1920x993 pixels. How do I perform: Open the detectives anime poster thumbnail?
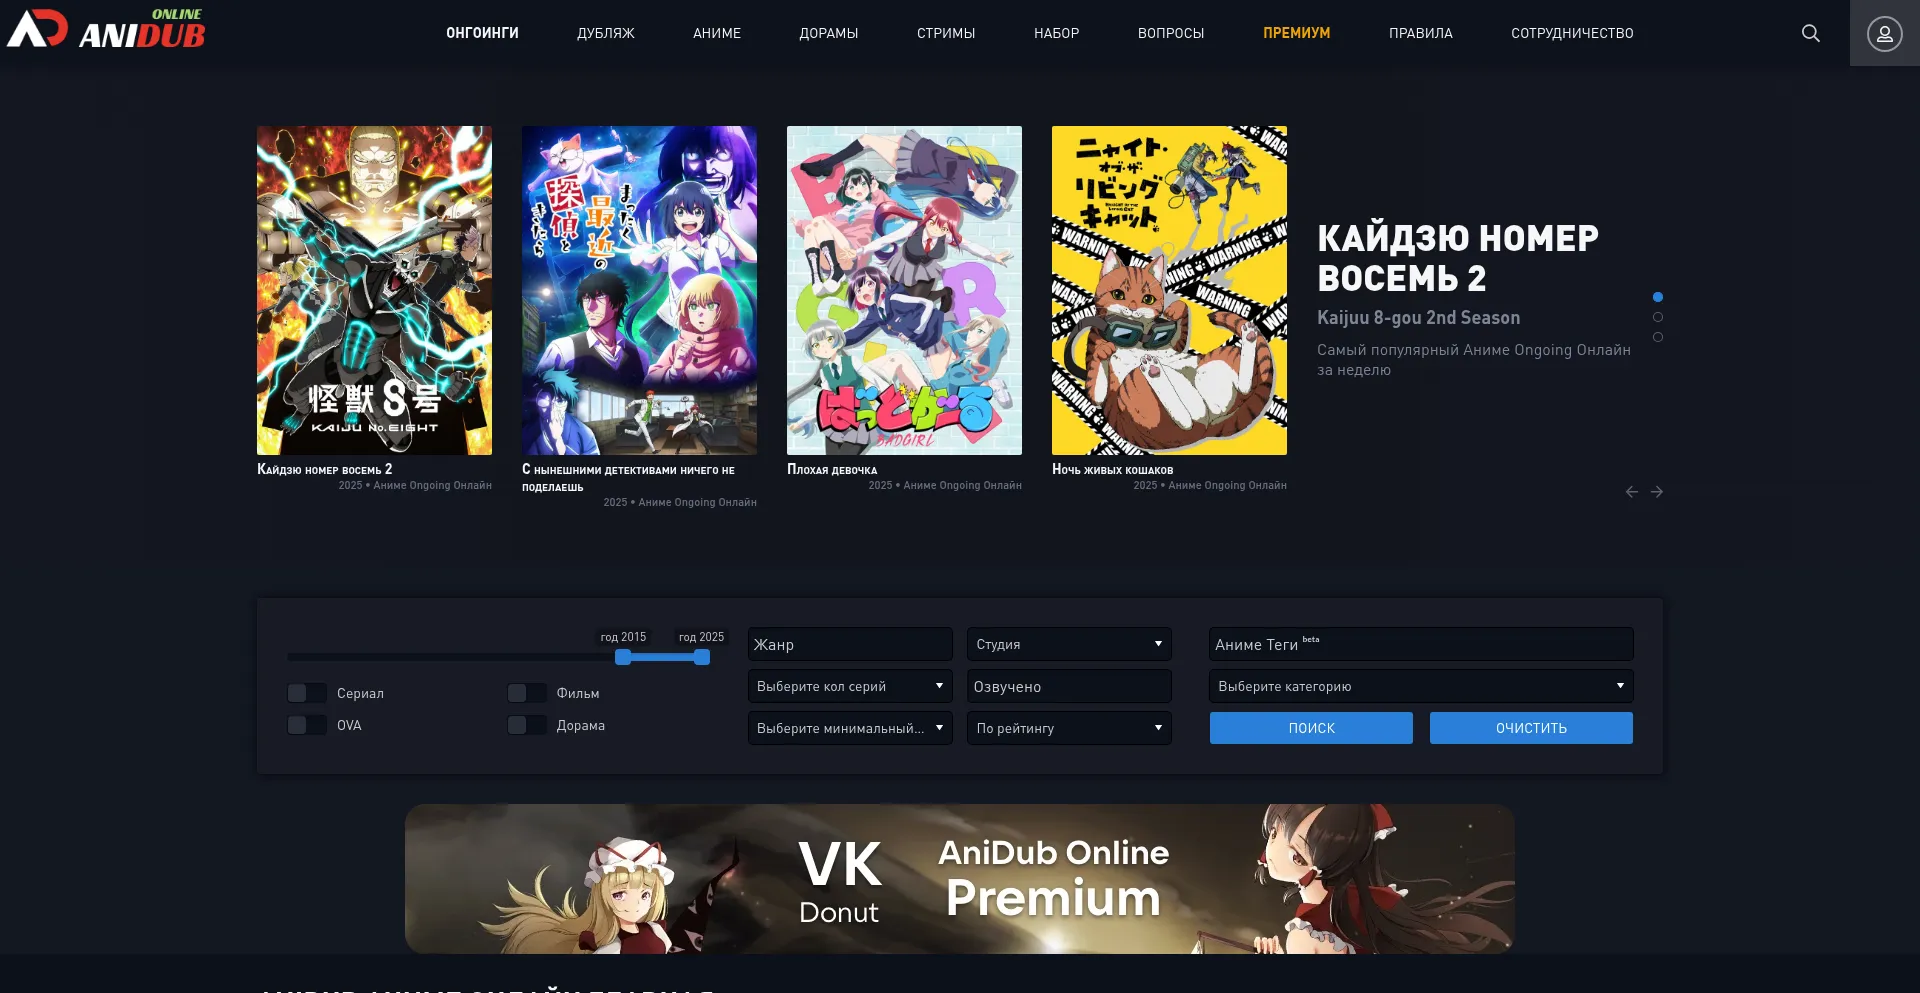tap(639, 290)
